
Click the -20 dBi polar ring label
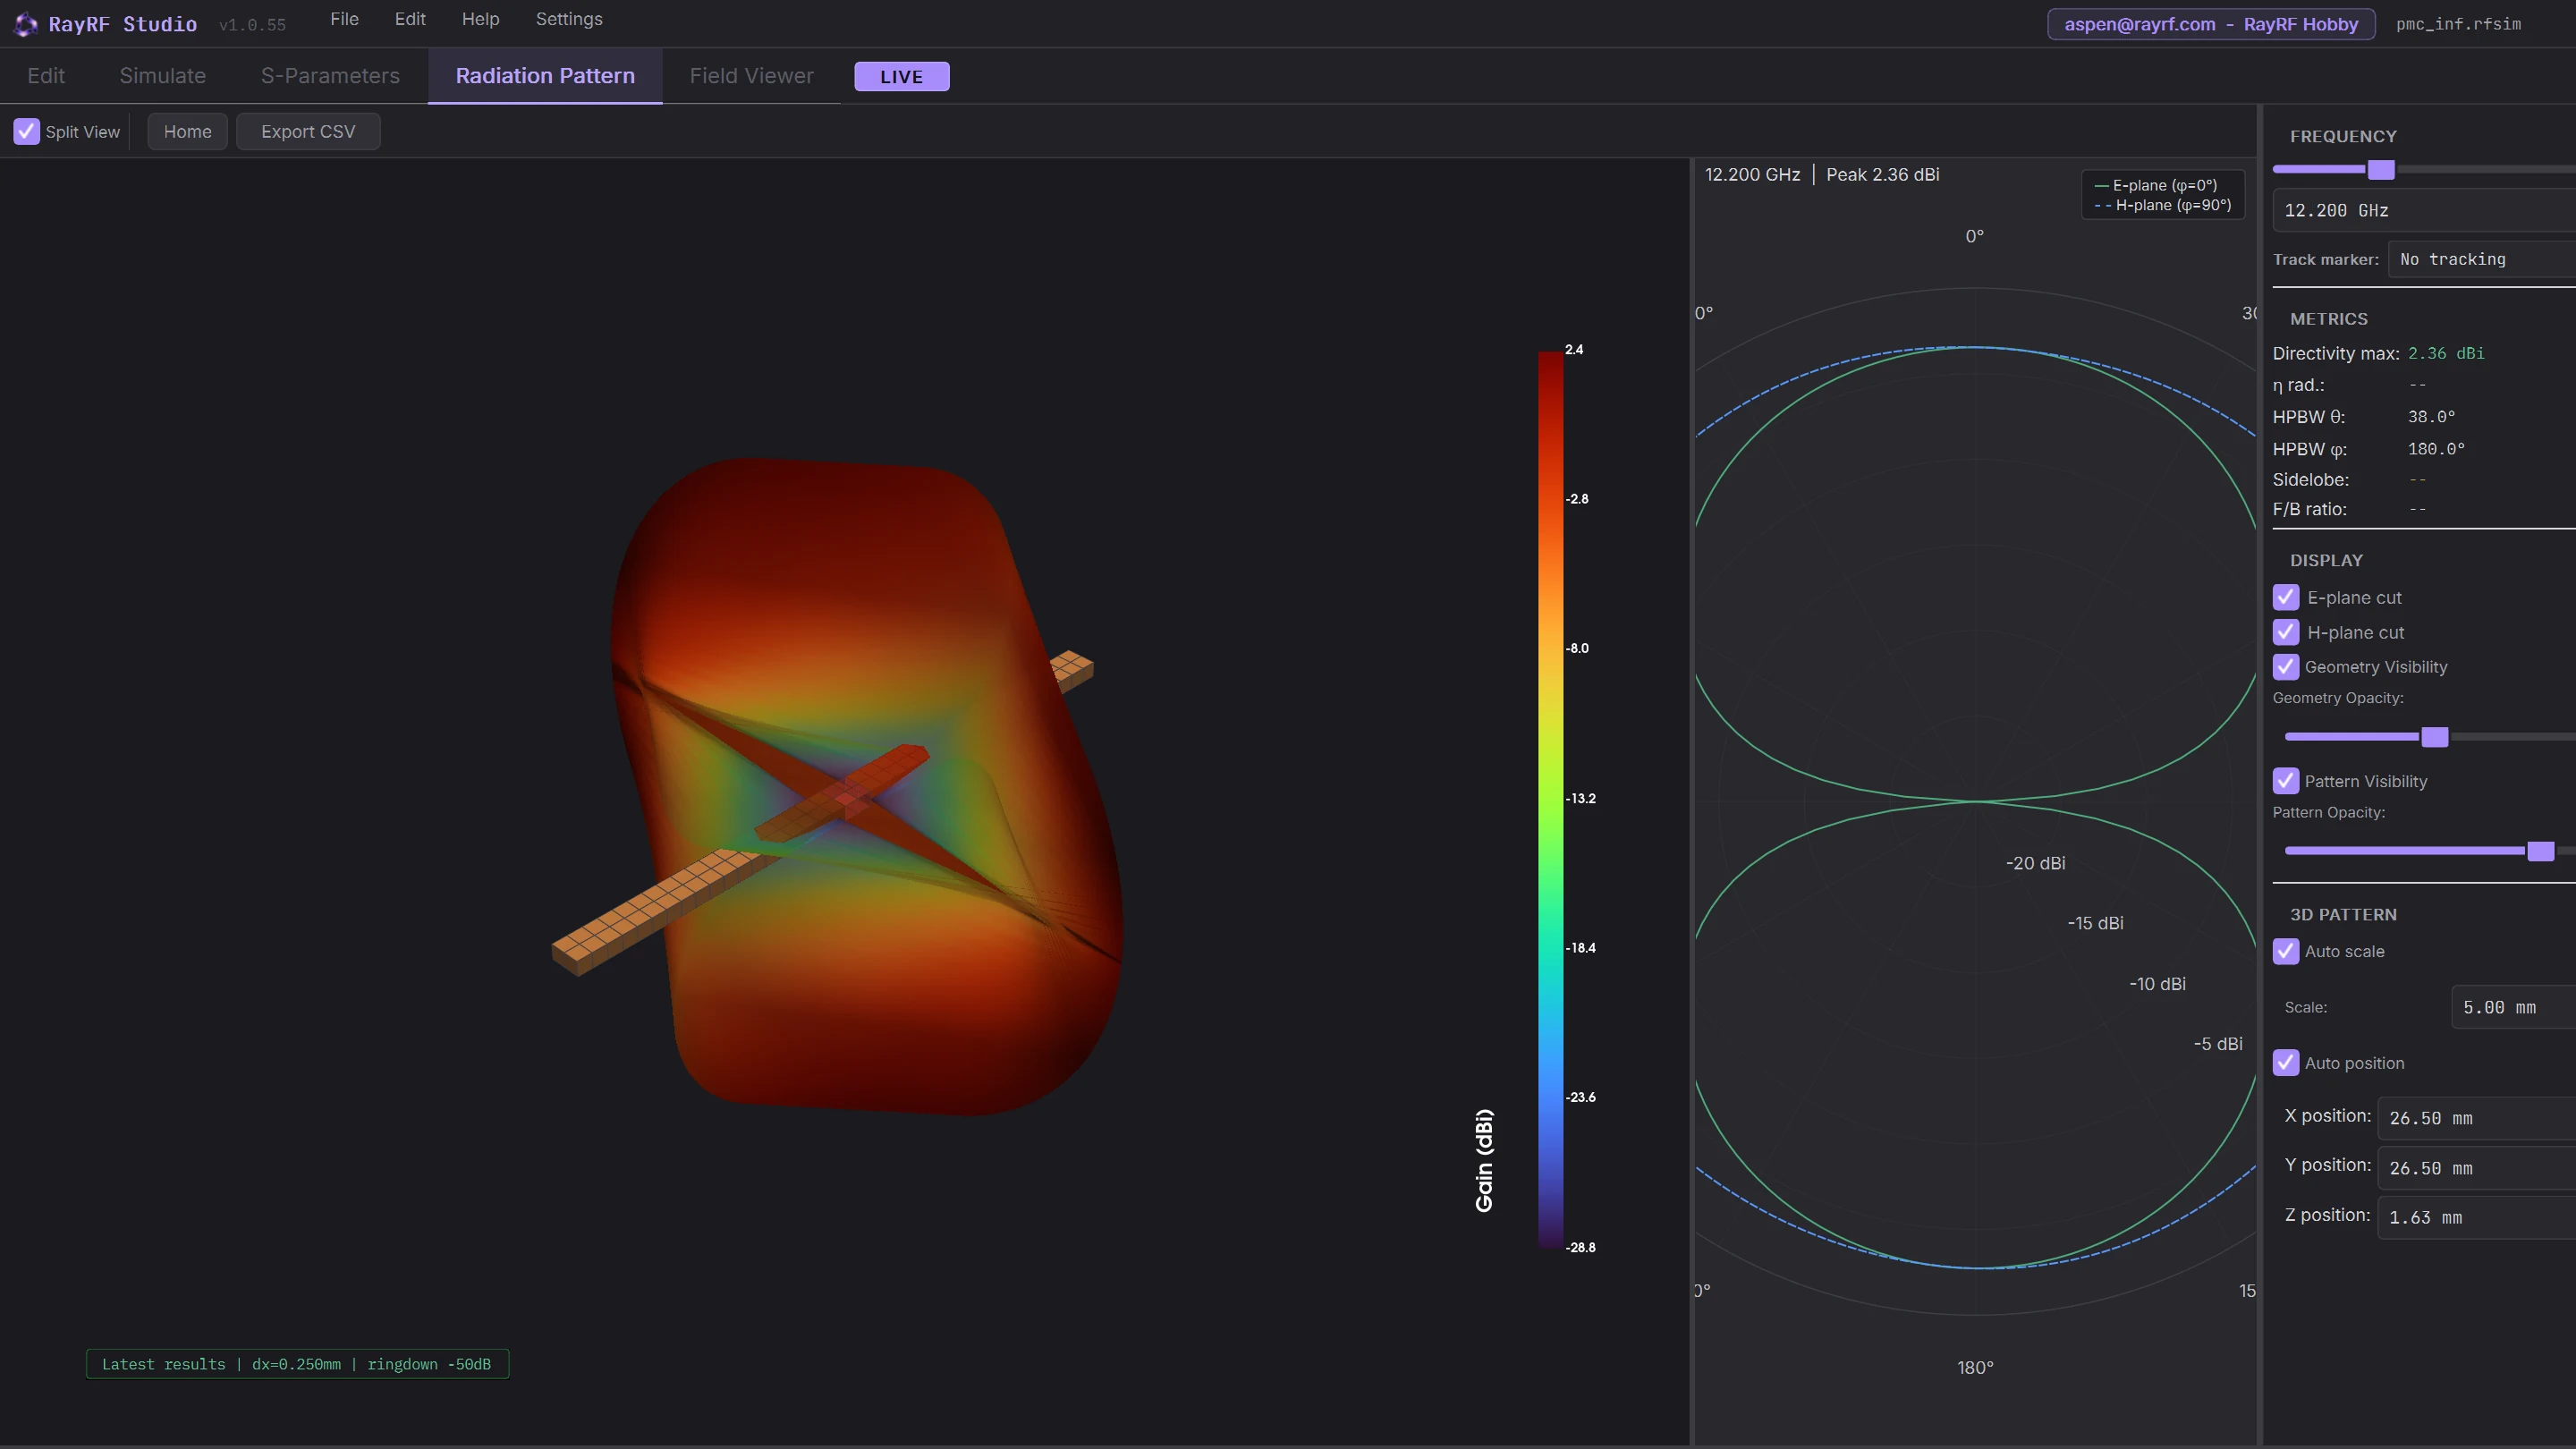coord(2035,863)
